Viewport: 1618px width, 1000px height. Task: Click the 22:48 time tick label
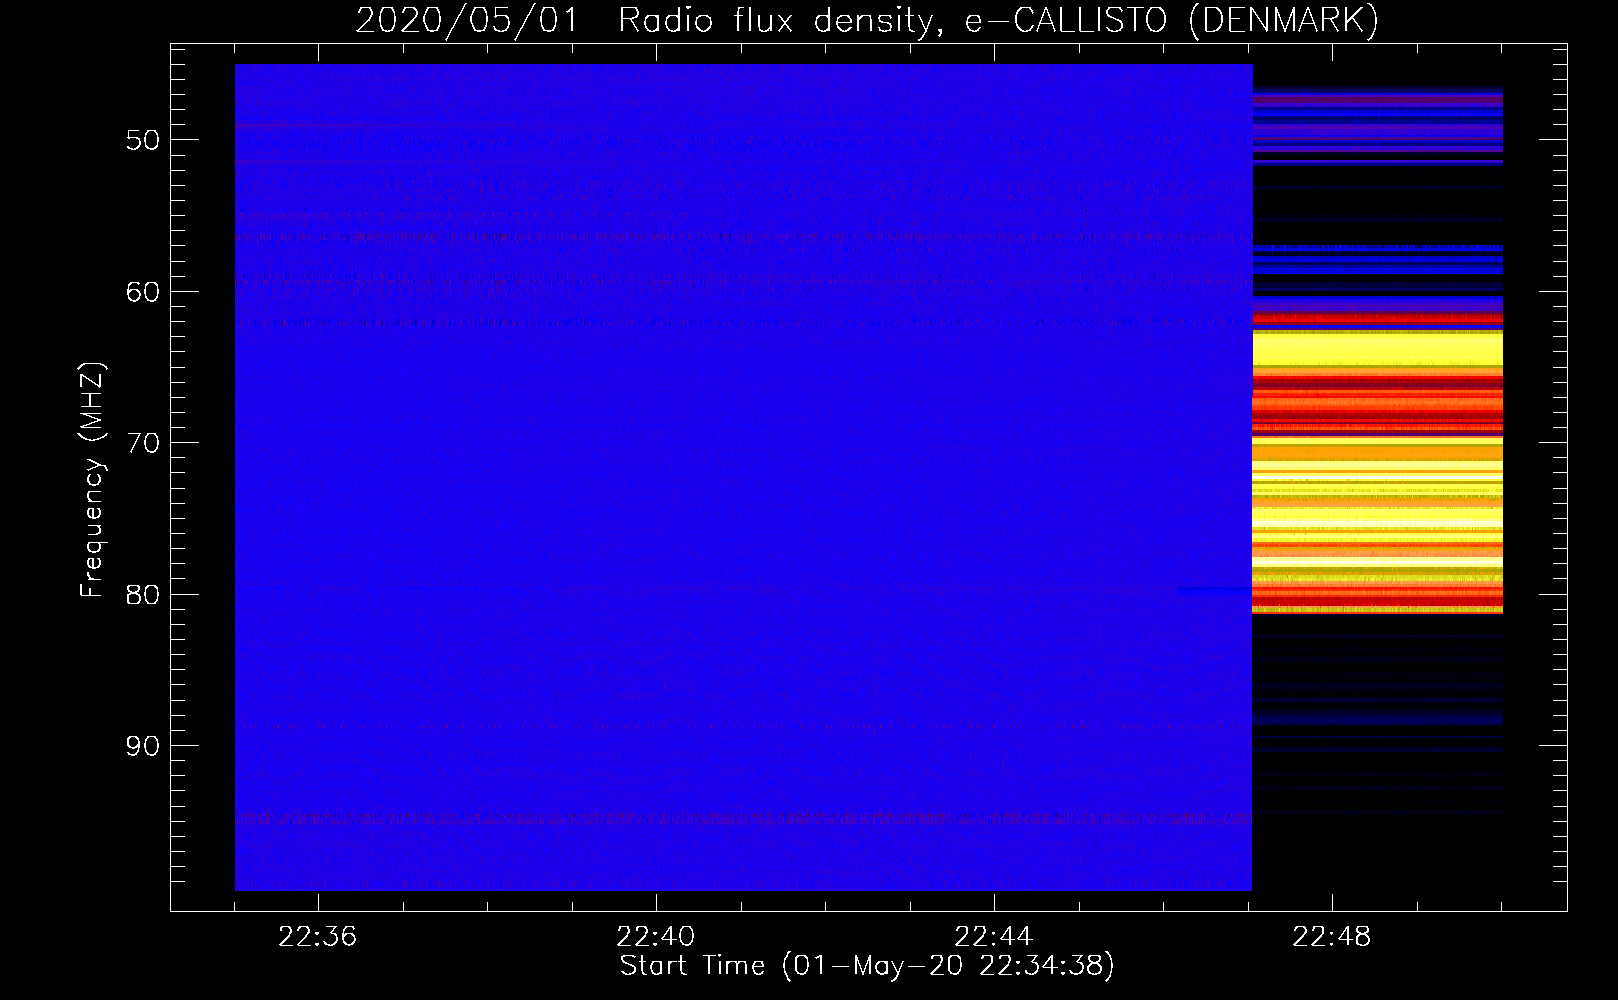[x=1332, y=937]
